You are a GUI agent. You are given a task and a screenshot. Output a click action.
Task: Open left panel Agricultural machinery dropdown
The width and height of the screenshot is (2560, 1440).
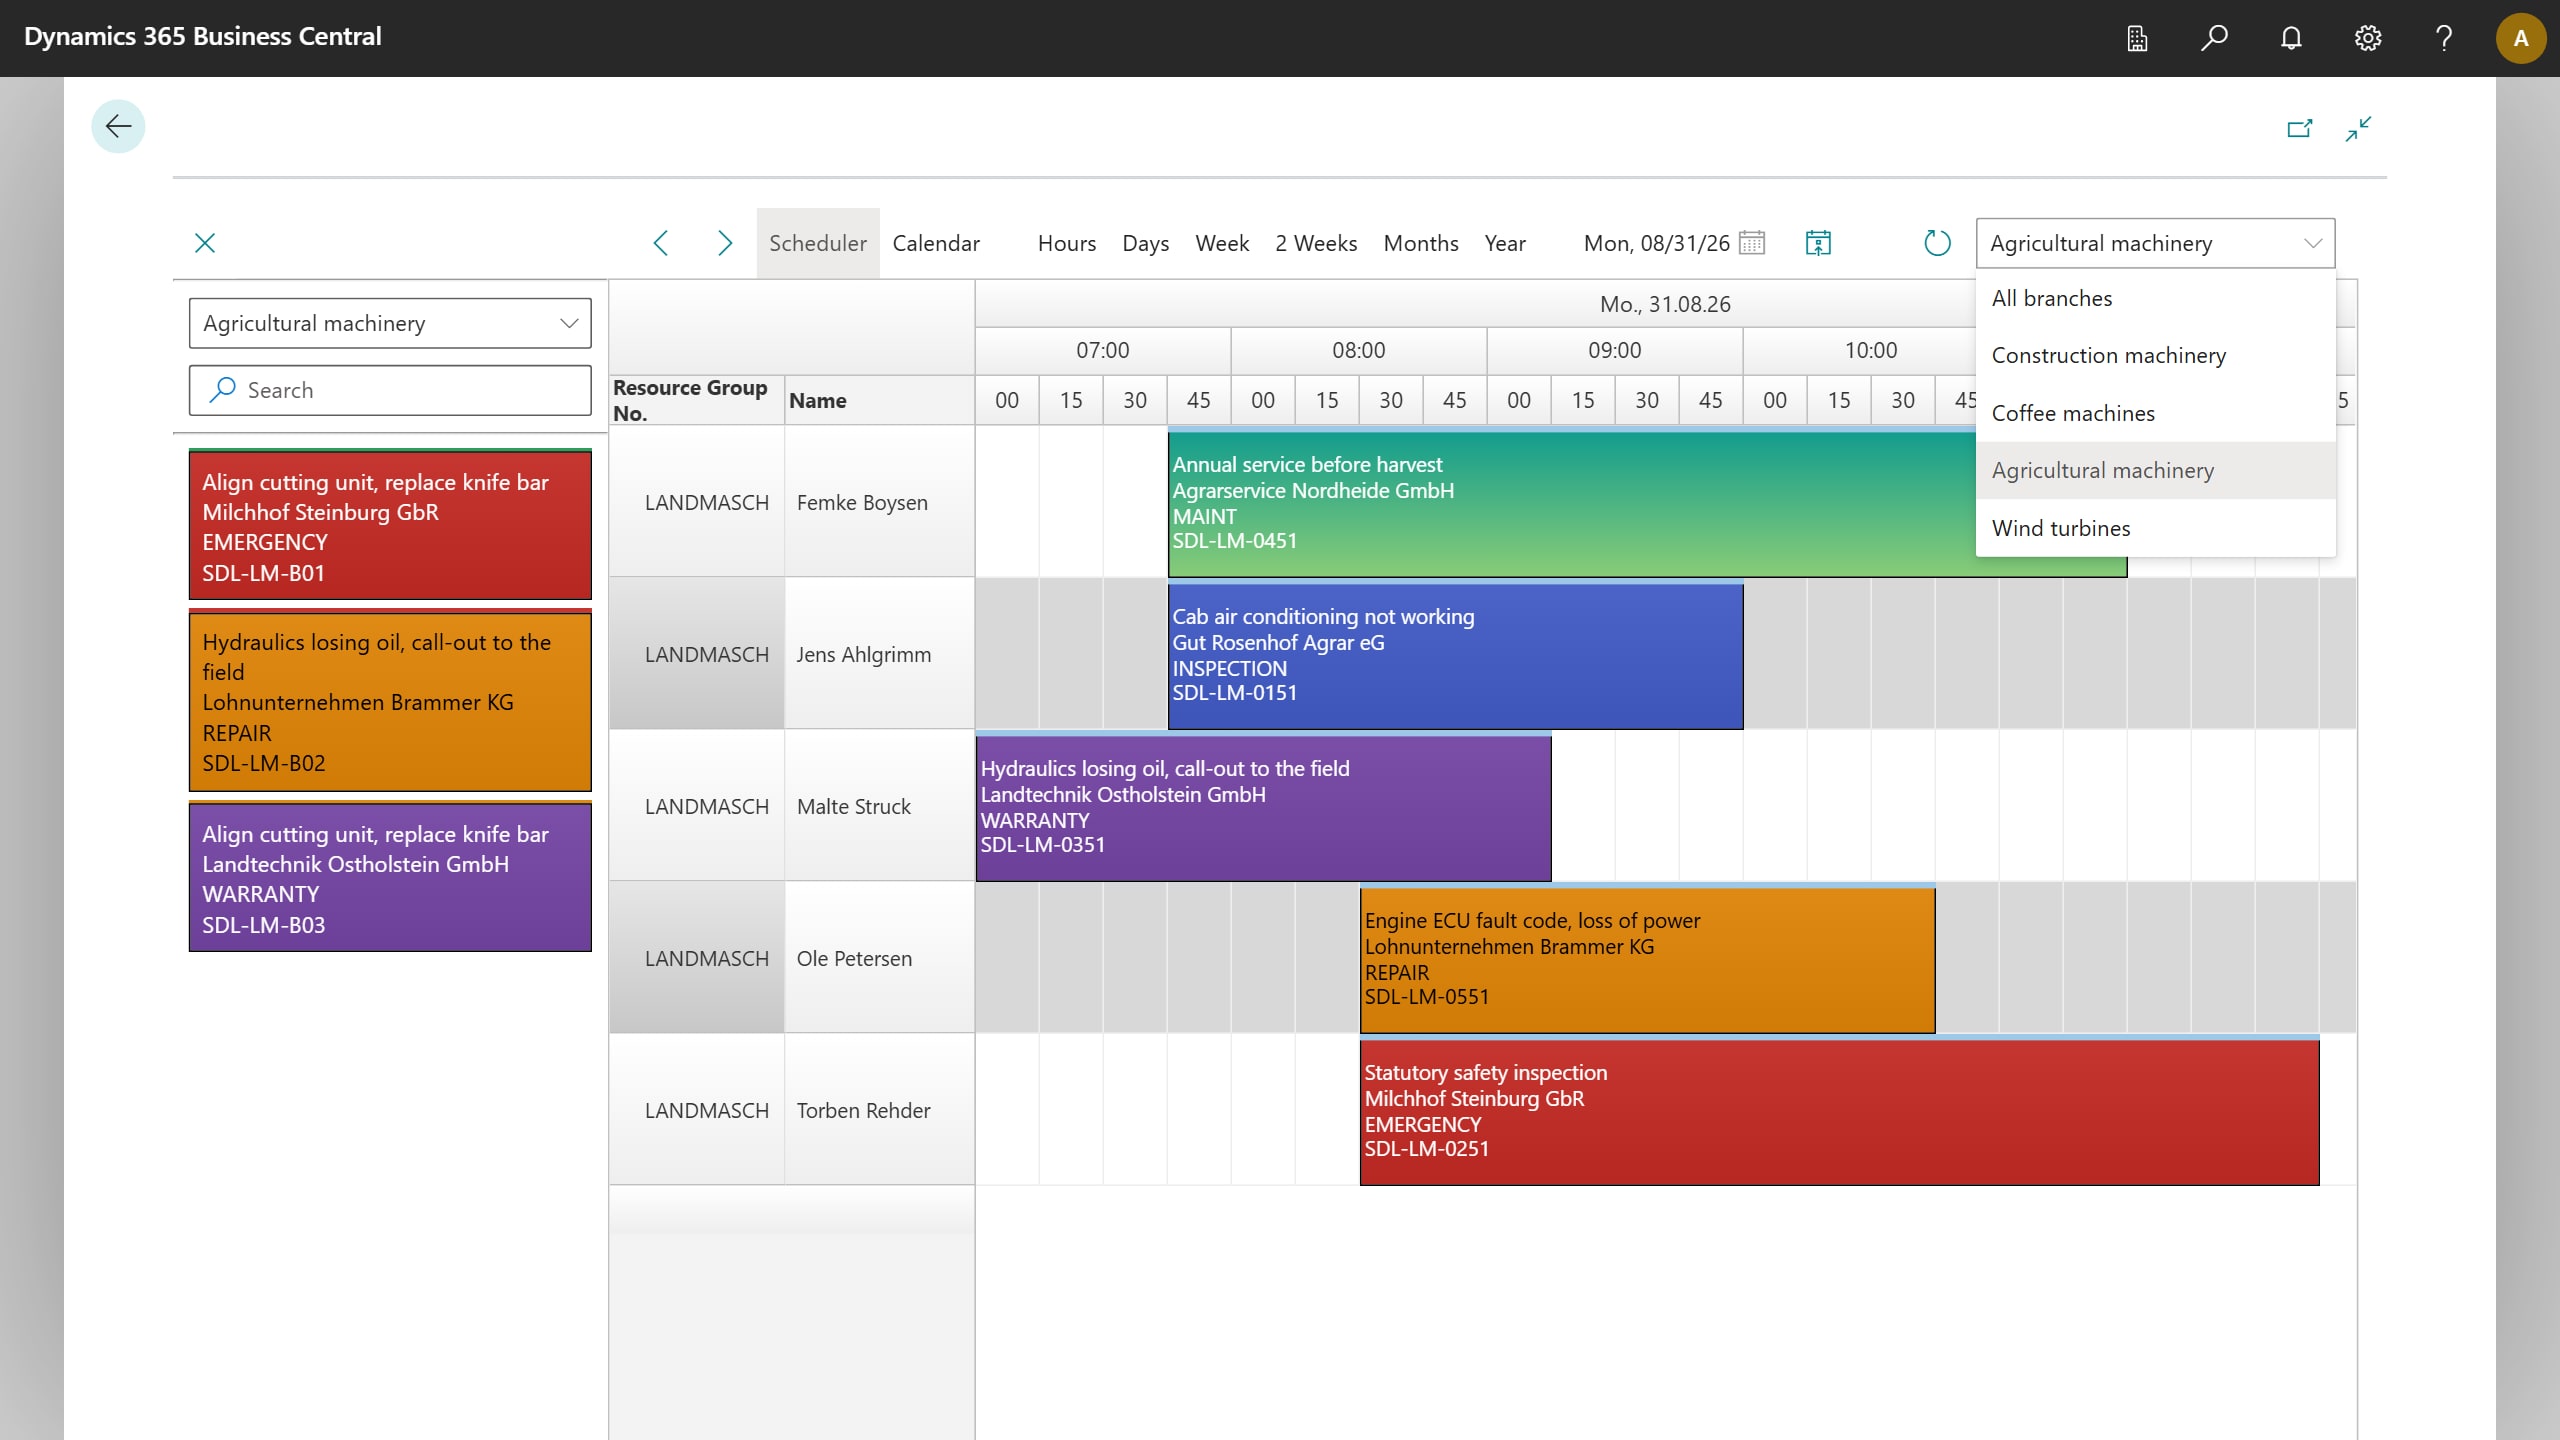pyautogui.click(x=390, y=323)
